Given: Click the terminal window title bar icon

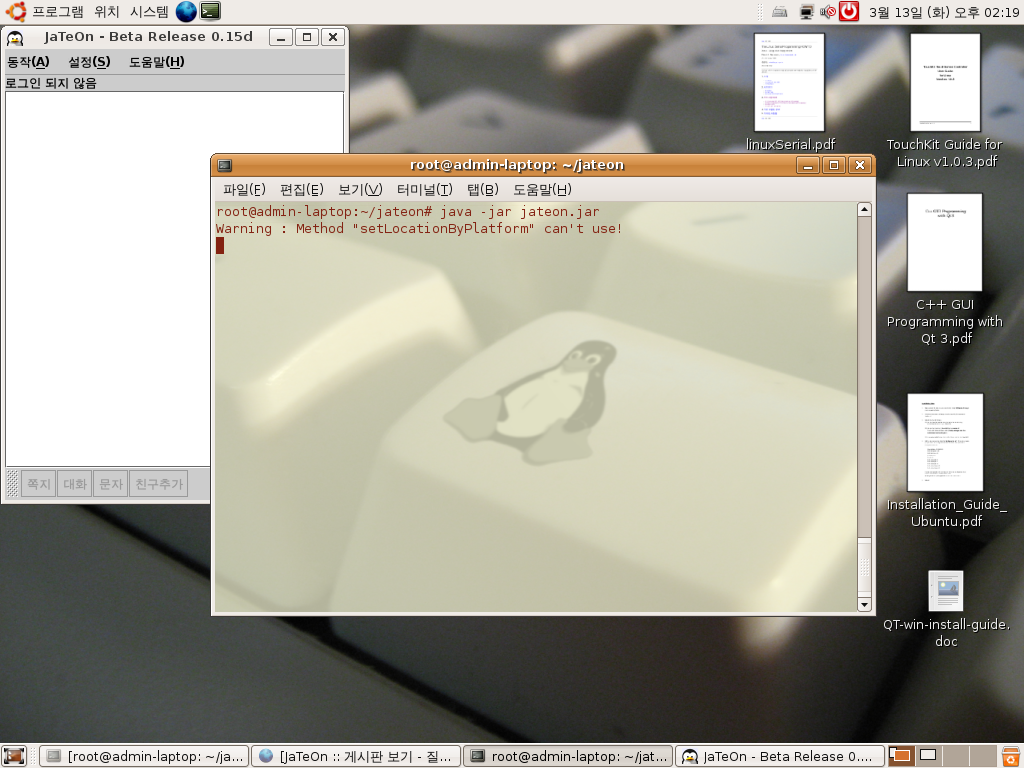Looking at the screenshot, I should 225,165.
